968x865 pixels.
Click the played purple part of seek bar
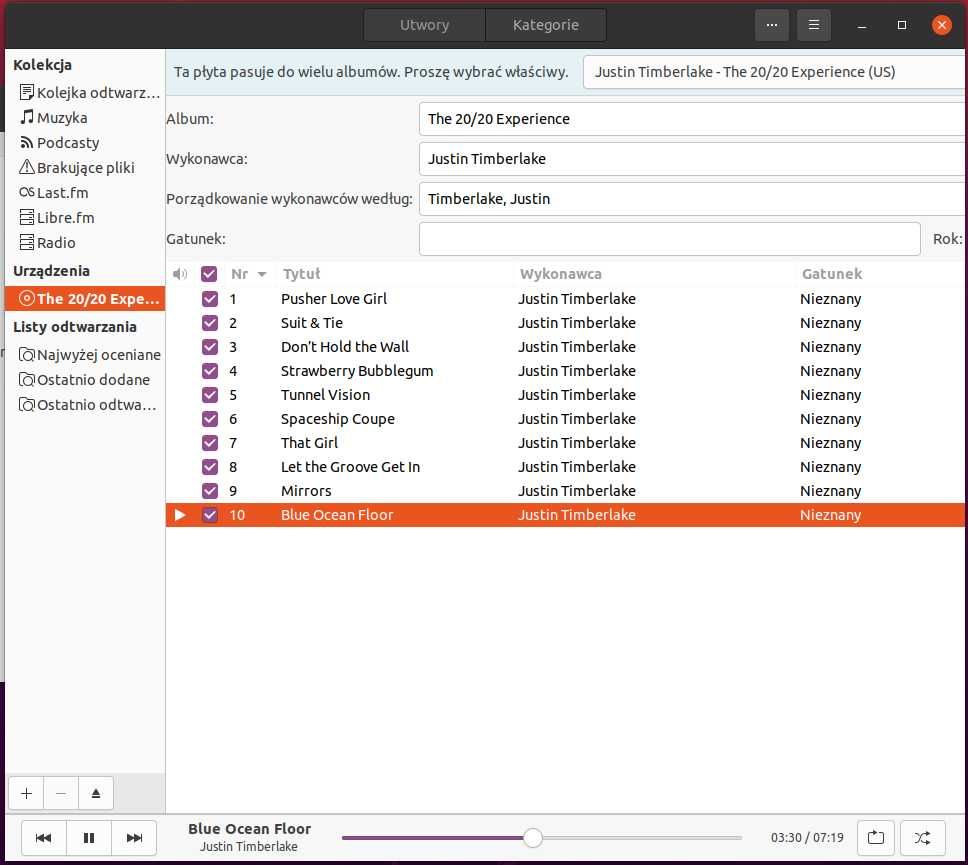(432, 838)
